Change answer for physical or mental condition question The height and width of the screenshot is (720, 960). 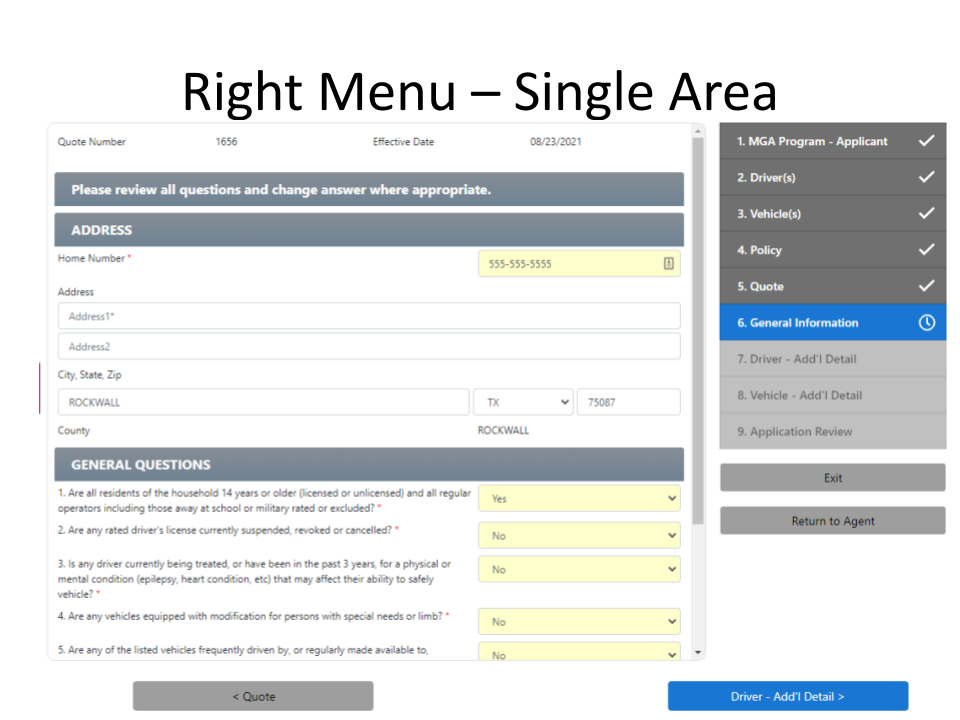pyautogui.click(x=579, y=569)
